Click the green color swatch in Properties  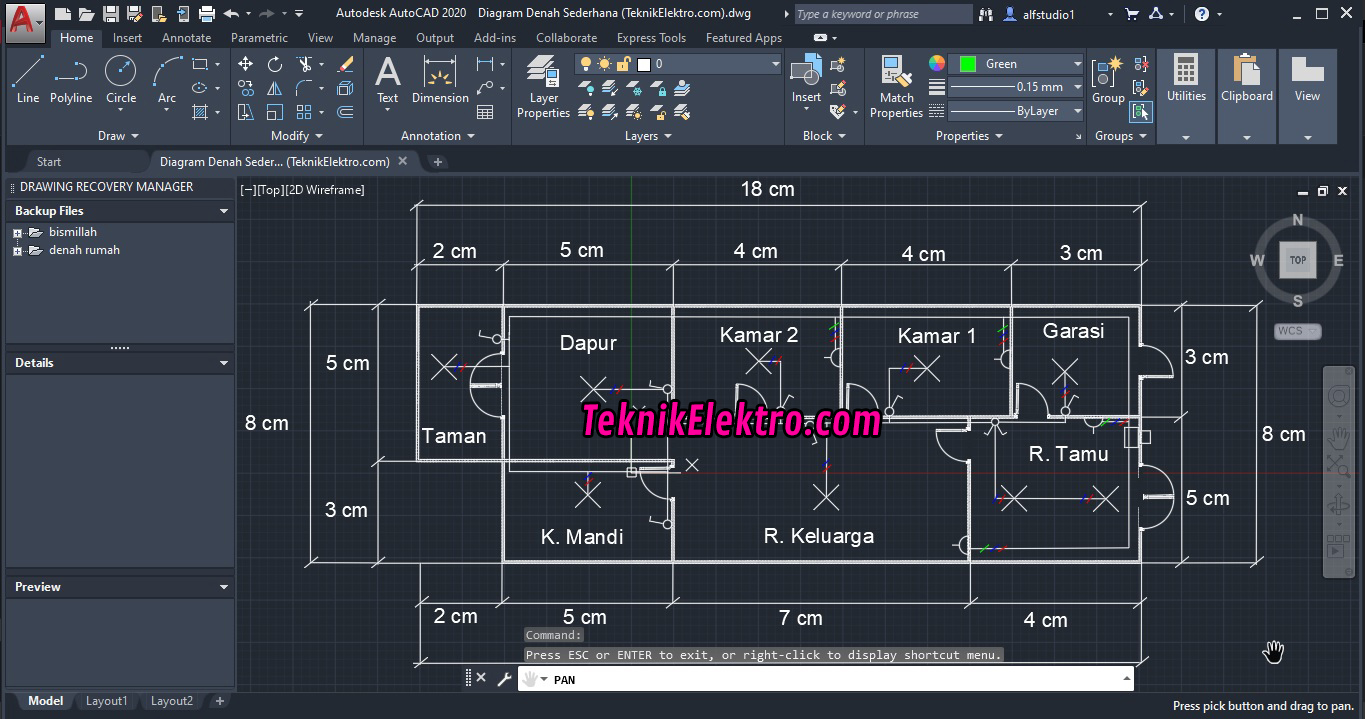pyautogui.click(x=967, y=64)
